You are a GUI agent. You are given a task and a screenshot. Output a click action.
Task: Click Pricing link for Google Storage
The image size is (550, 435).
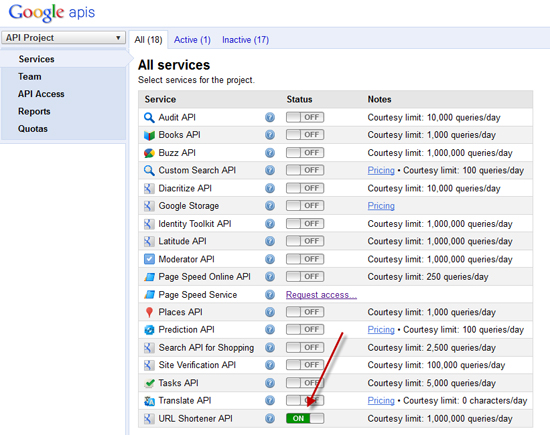381,206
